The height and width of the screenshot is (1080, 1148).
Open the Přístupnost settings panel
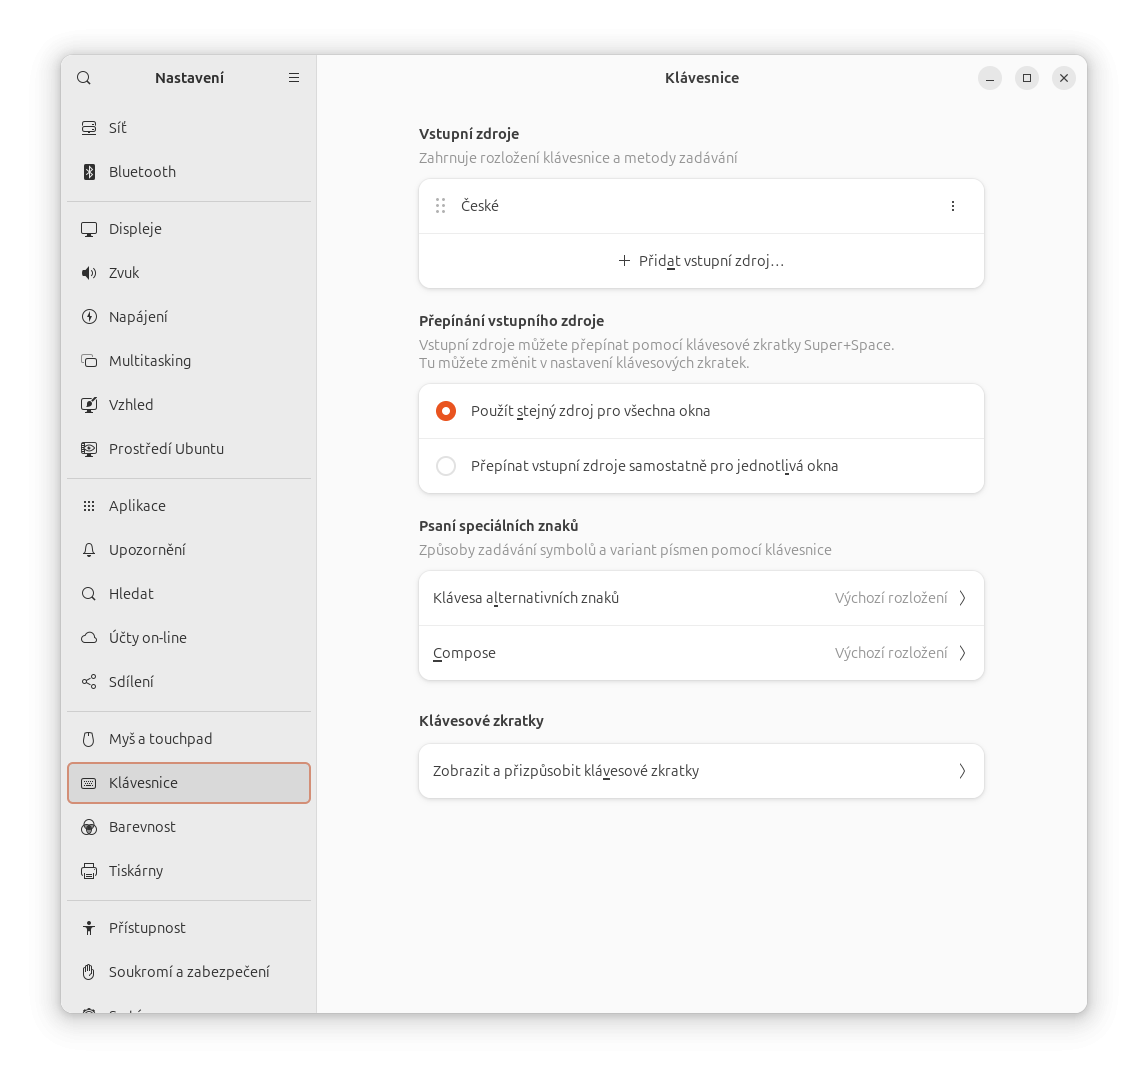pos(147,928)
